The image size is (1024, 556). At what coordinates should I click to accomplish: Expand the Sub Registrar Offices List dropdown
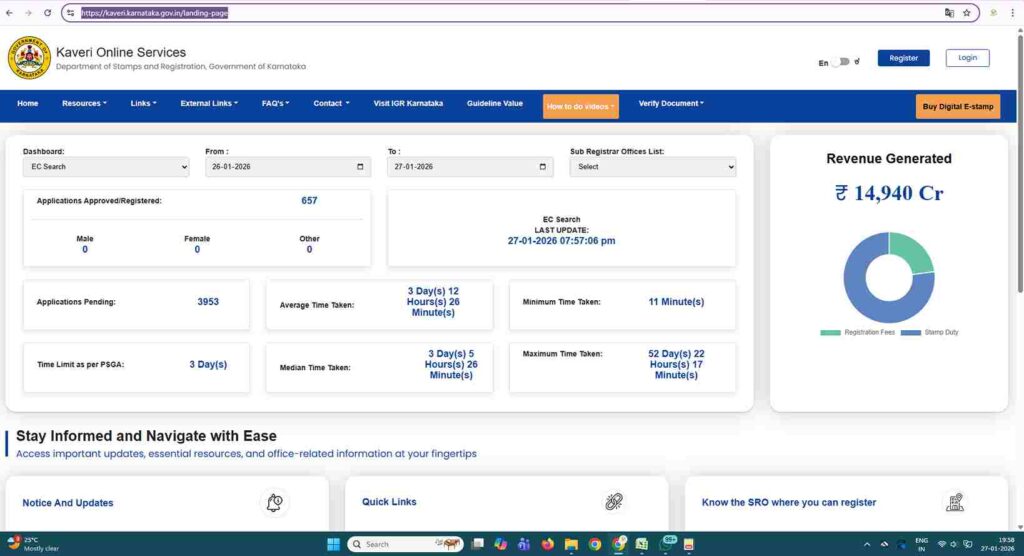(652, 167)
